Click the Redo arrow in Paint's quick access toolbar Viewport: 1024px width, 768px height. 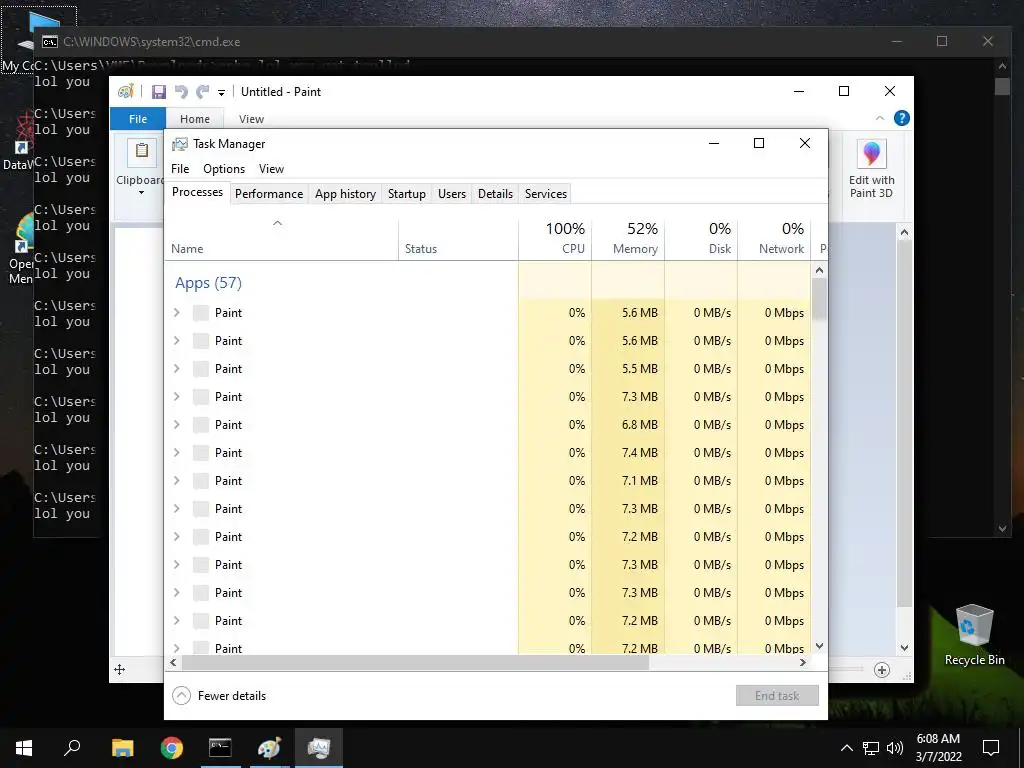click(x=203, y=92)
